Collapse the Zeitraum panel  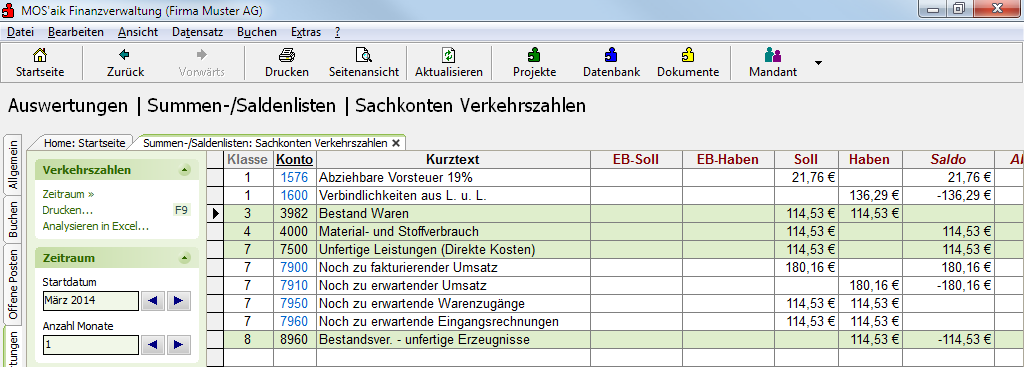pyautogui.click(x=185, y=259)
